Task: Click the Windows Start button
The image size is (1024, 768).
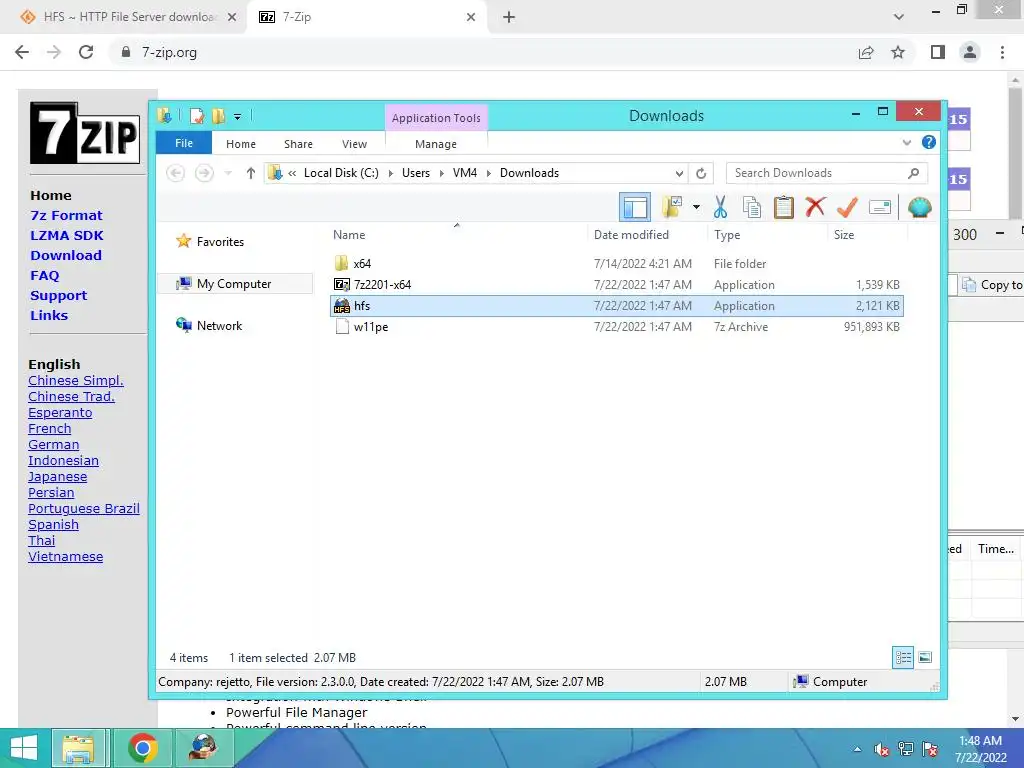Action: tap(24, 748)
